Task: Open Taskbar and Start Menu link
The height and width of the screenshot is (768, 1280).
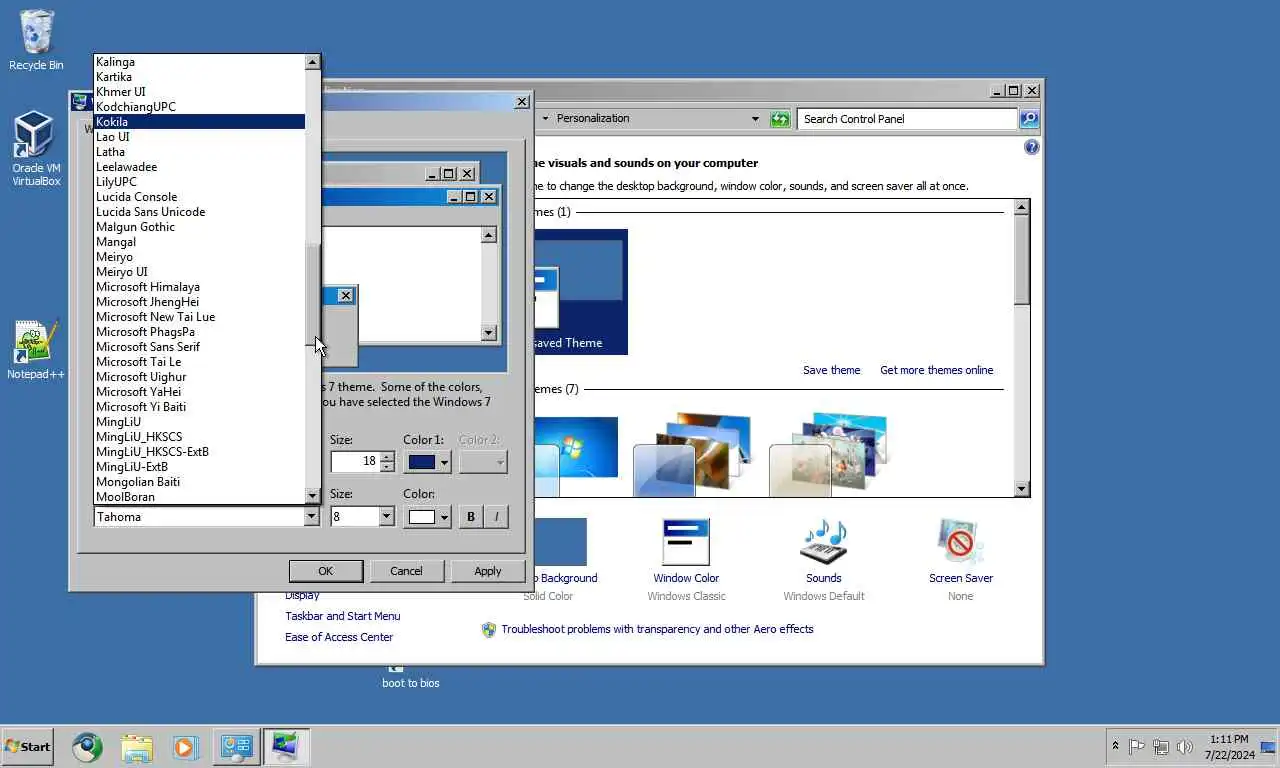Action: pos(342,616)
